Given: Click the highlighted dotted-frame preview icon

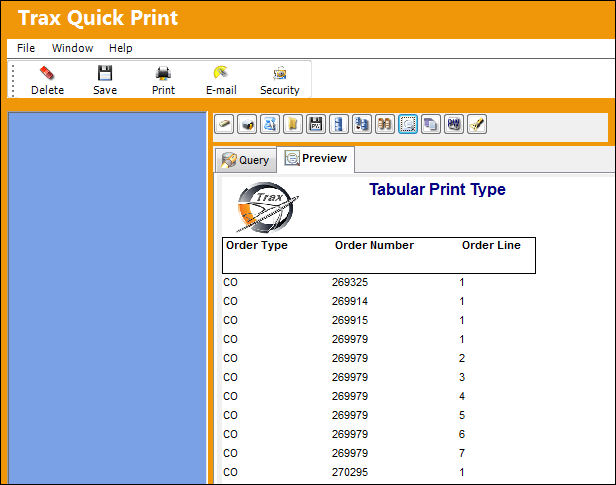Looking at the screenshot, I should pos(408,124).
